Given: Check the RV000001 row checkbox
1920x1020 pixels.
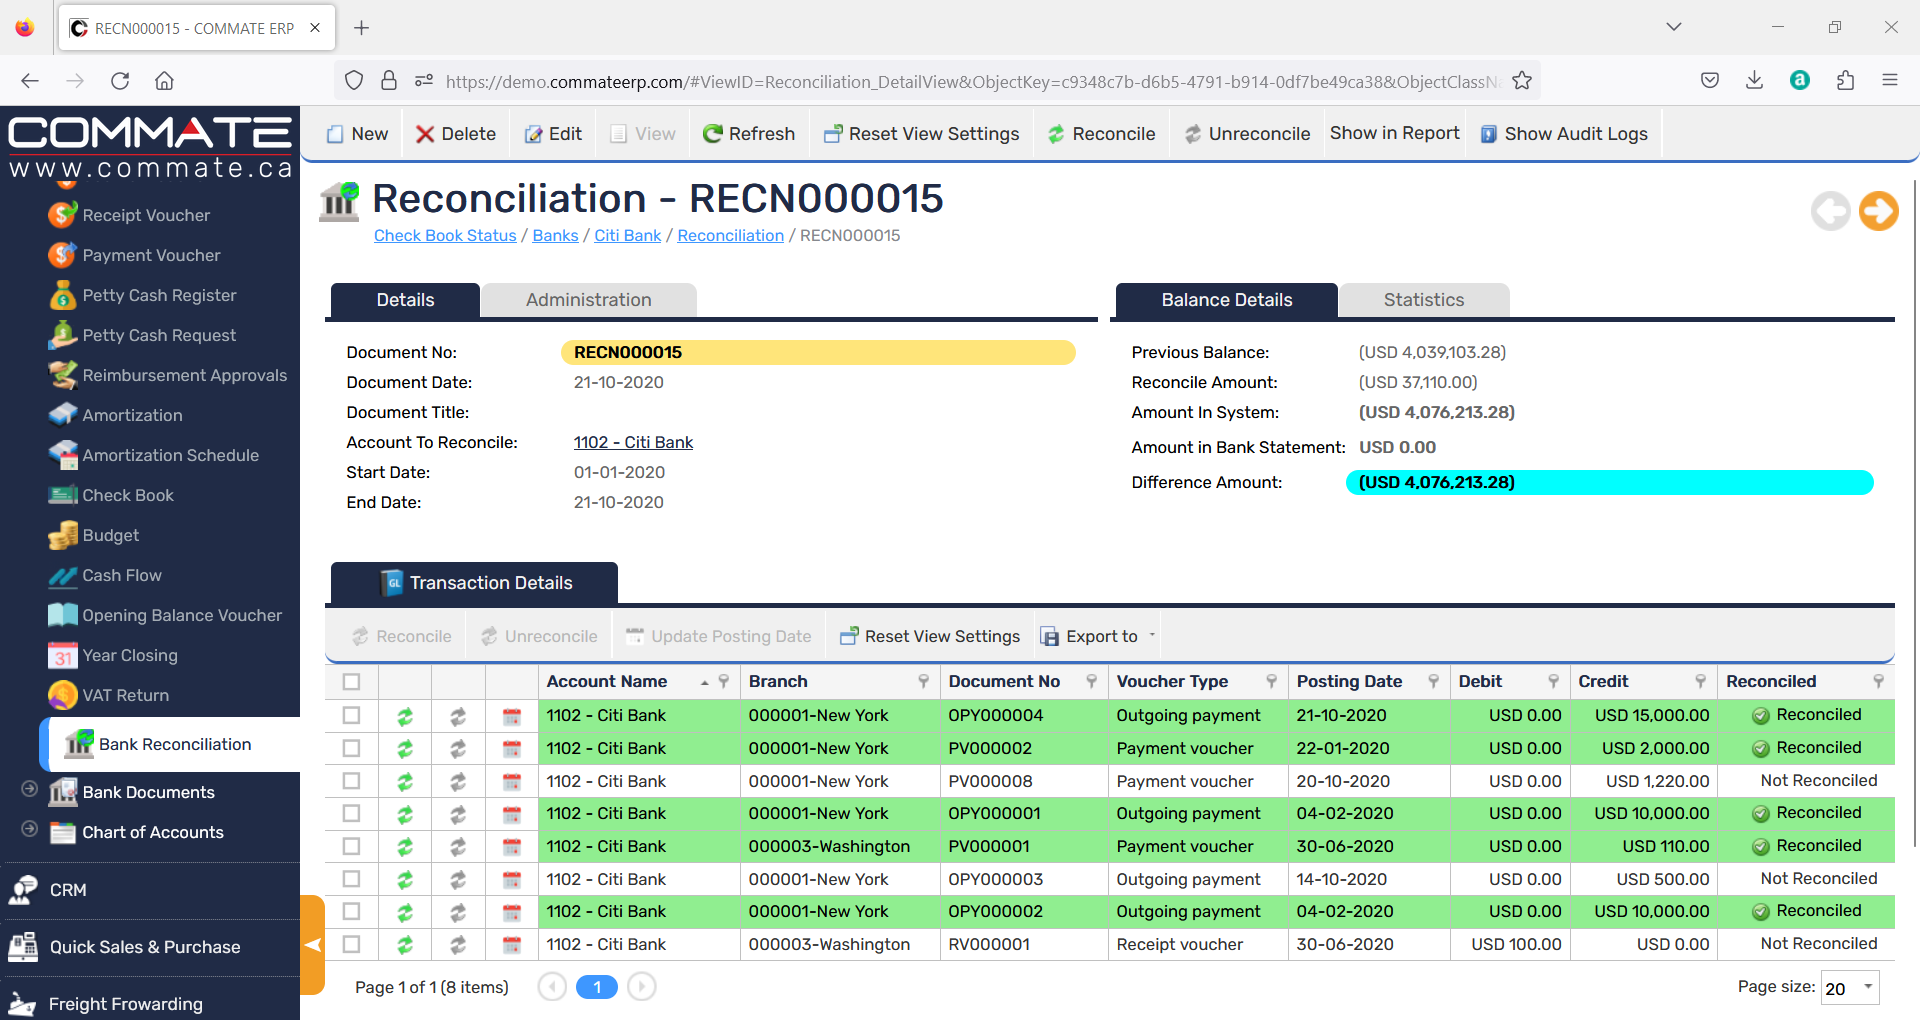Looking at the screenshot, I should (x=351, y=944).
